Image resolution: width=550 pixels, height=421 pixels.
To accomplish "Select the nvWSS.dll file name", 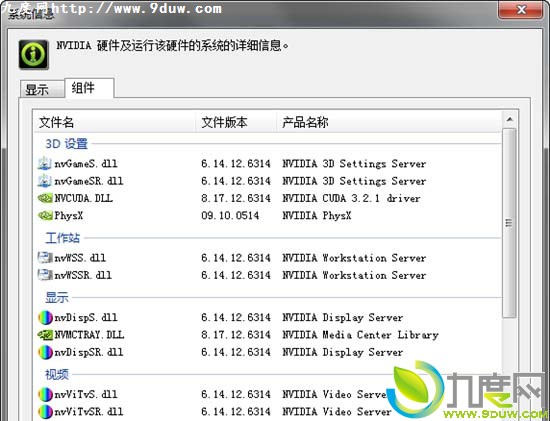I will click(x=80, y=258).
